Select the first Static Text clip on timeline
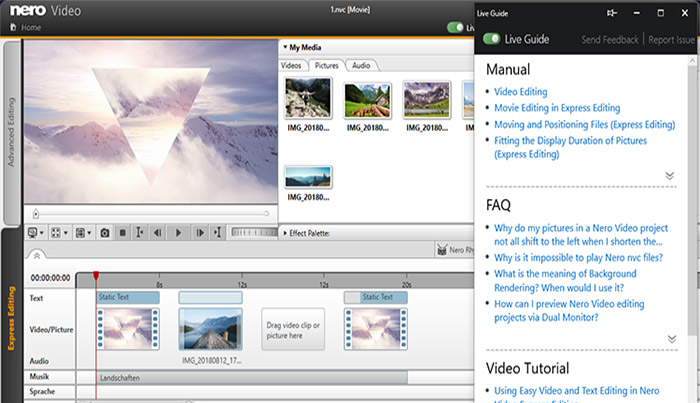 coord(128,297)
